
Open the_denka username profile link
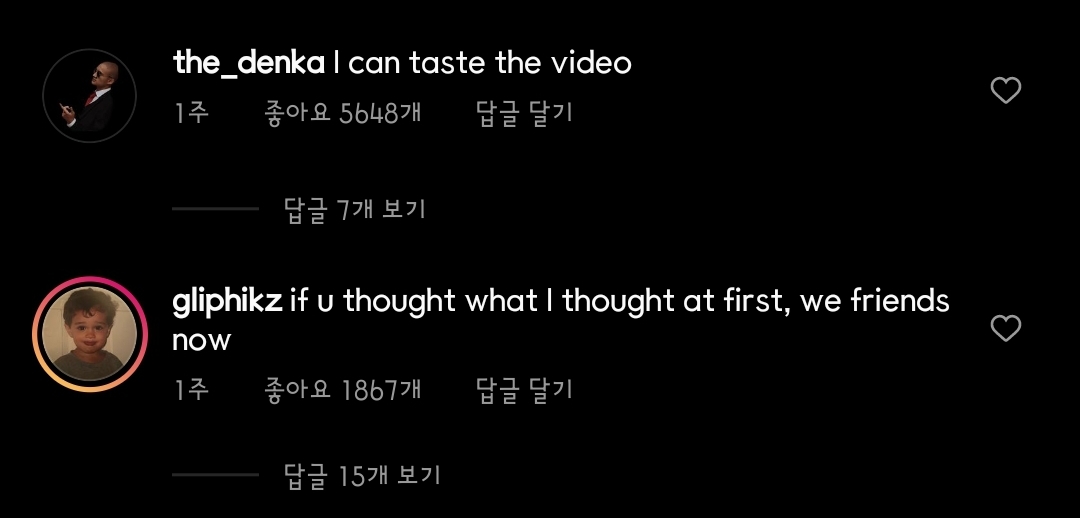coord(248,64)
